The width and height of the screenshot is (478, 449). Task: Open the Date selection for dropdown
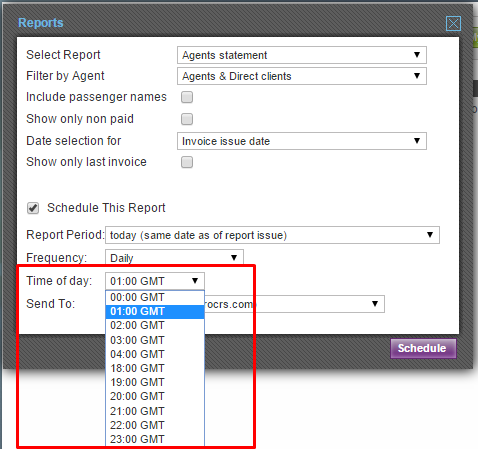click(302, 141)
